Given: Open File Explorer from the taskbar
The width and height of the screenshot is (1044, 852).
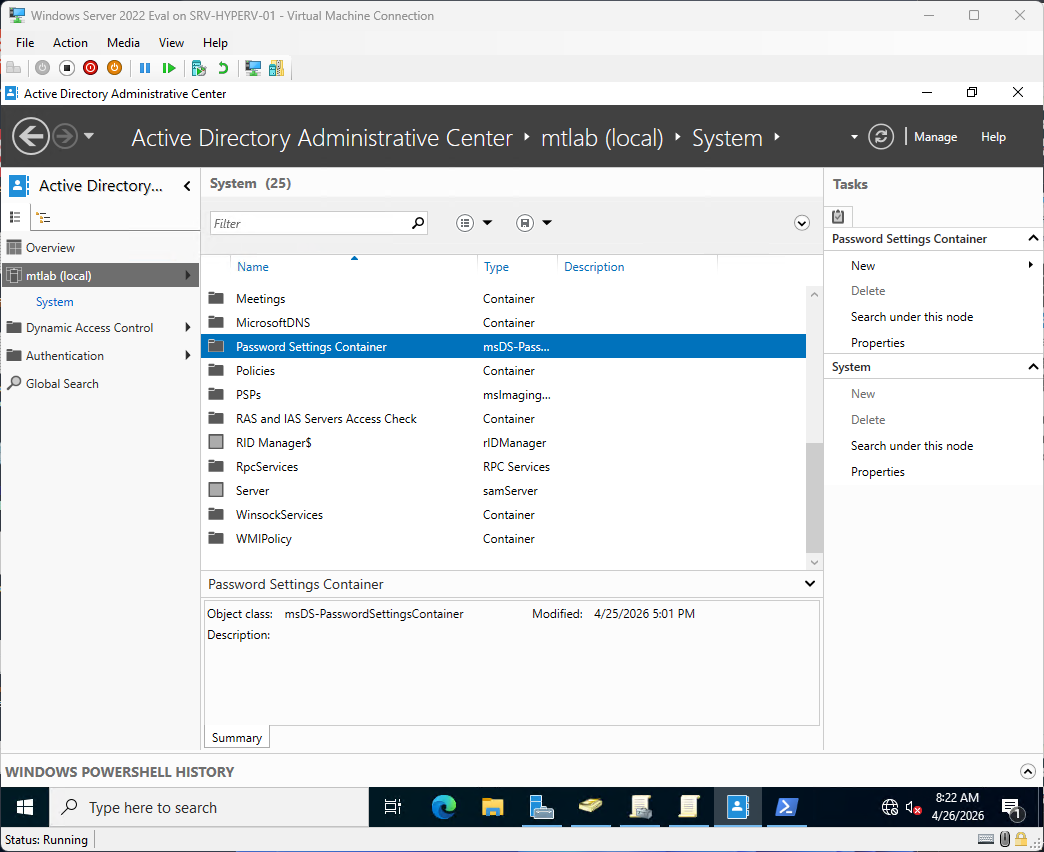Looking at the screenshot, I should [493, 807].
